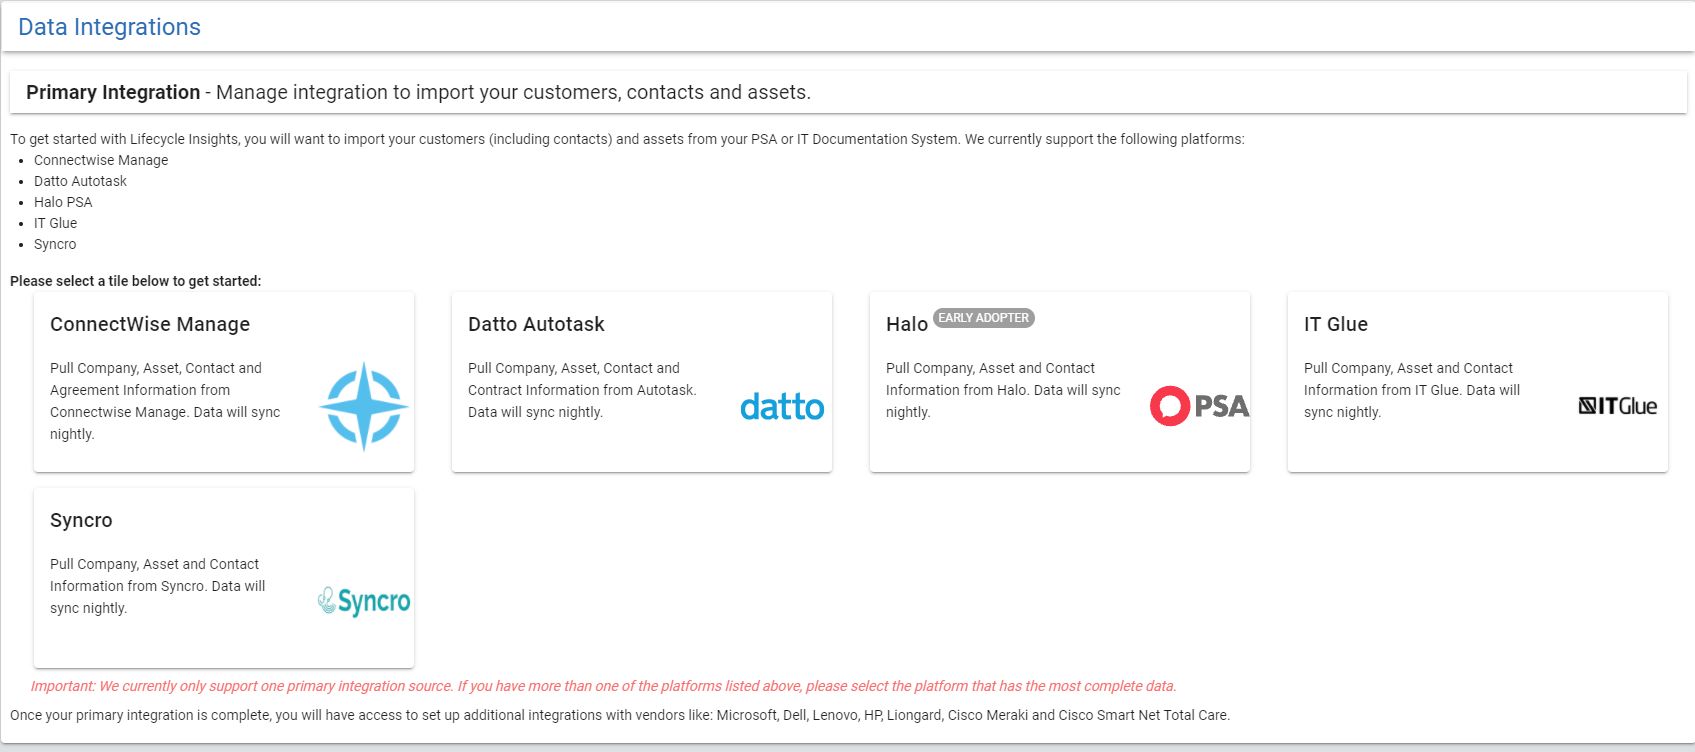Click the 'Once your primary integration' note

(x=620, y=715)
